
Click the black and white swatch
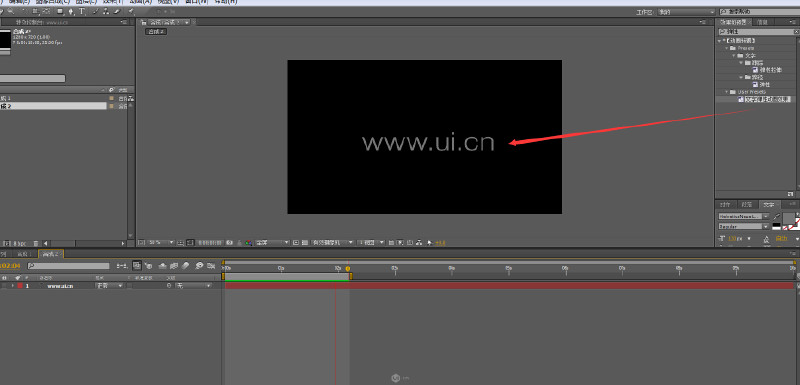pyautogui.click(x=777, y=226)
